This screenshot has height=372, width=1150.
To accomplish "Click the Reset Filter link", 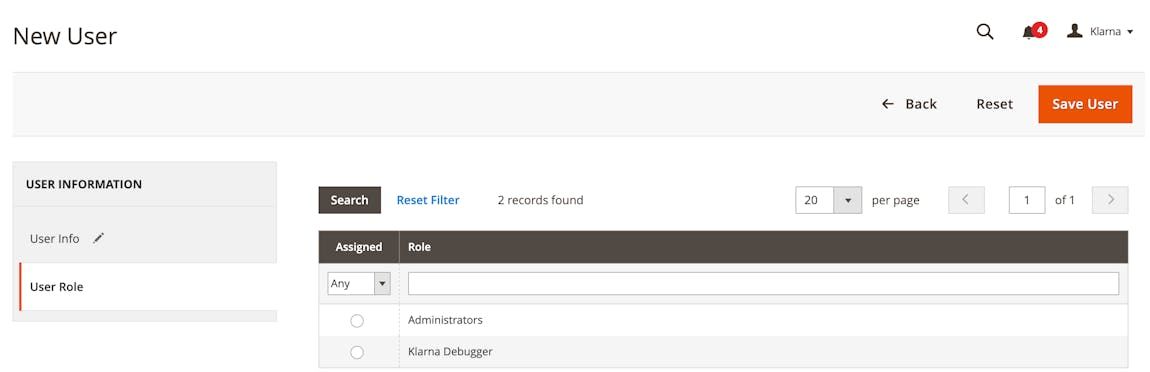I will tap(428, 200).
